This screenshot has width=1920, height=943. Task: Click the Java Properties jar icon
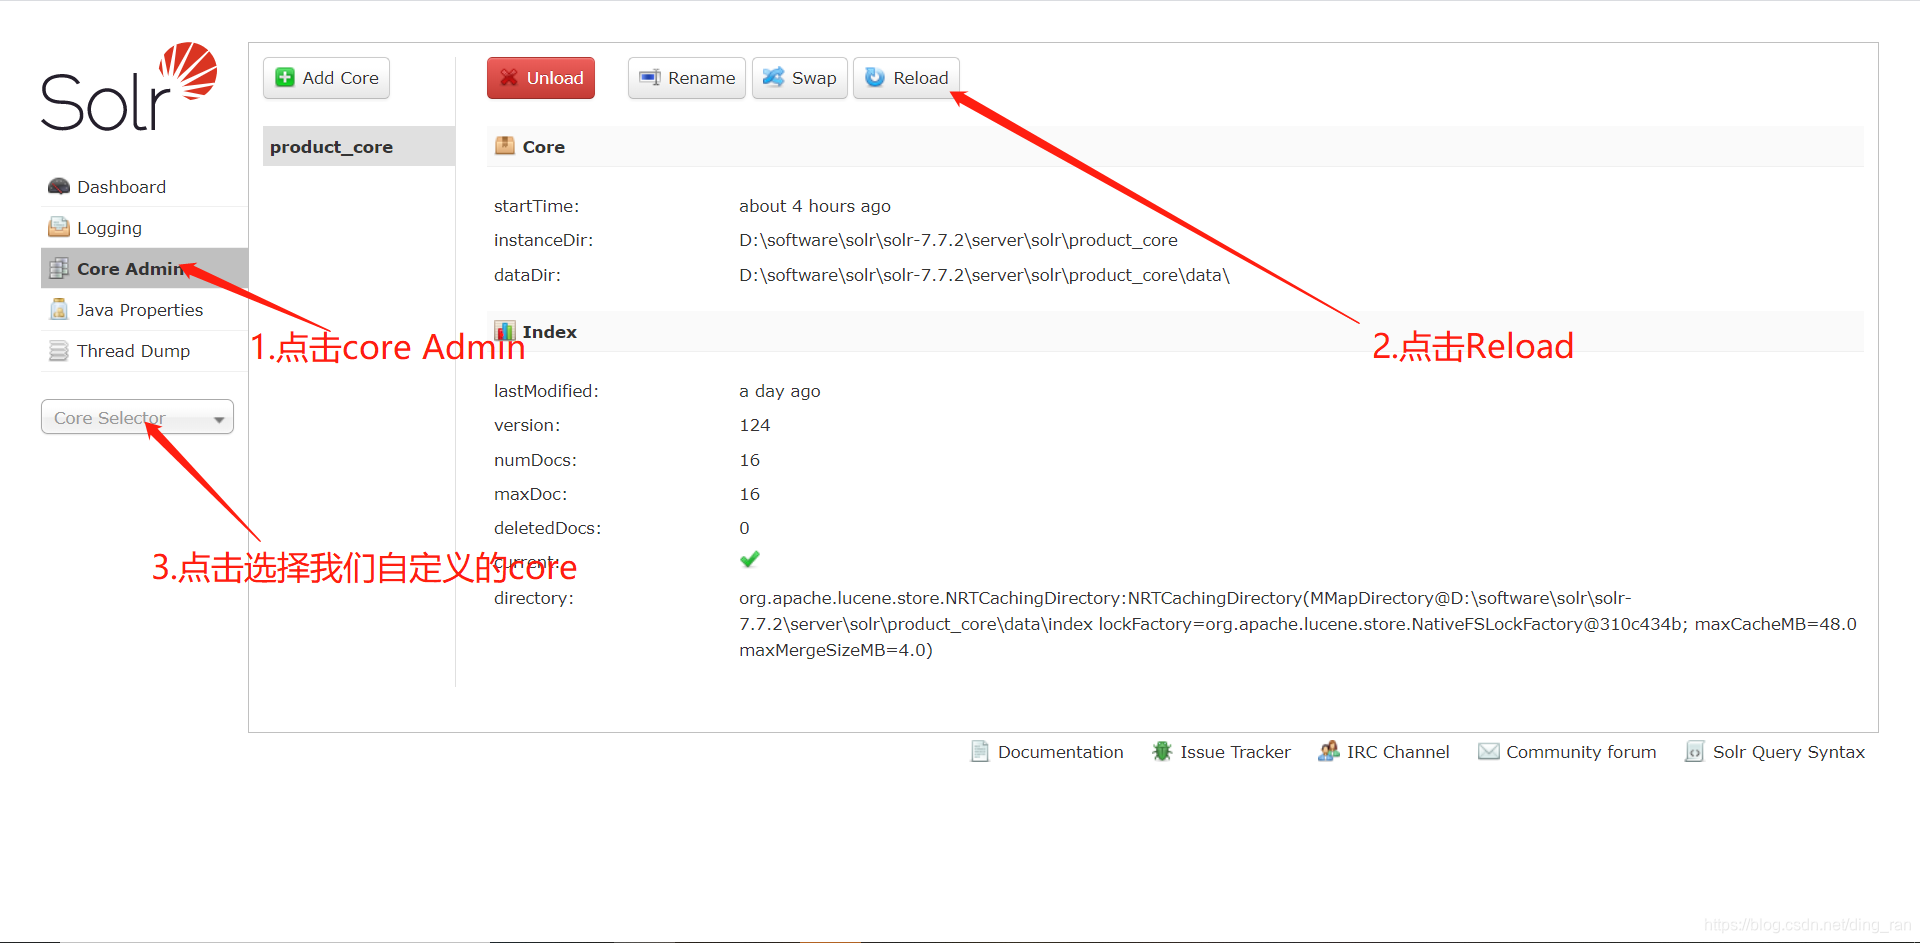59,310
